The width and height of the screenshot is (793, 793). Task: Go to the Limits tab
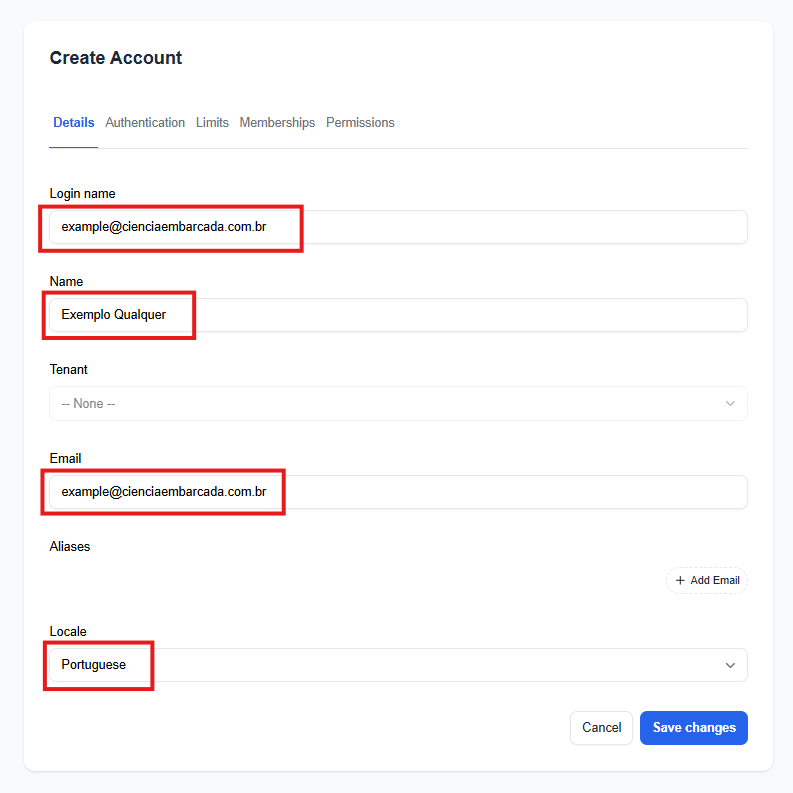pos(212,123)
